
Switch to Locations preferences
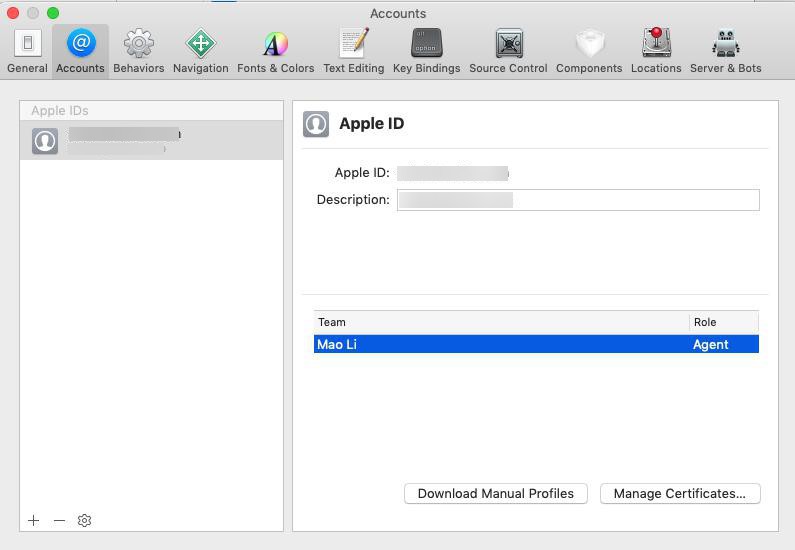(656, 51)
